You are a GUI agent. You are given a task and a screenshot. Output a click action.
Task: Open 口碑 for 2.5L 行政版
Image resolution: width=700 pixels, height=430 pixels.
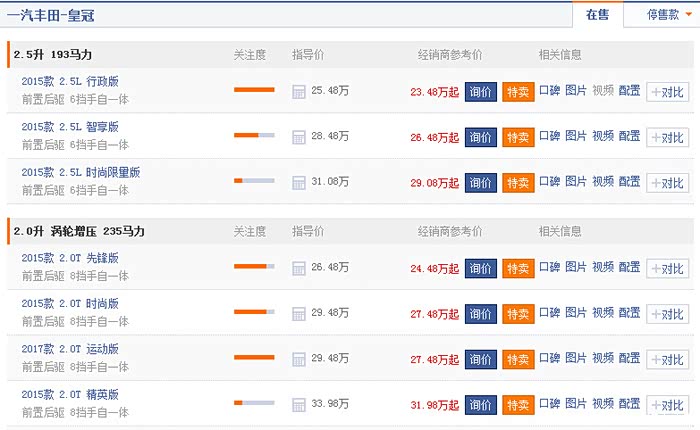coord(550,91)
